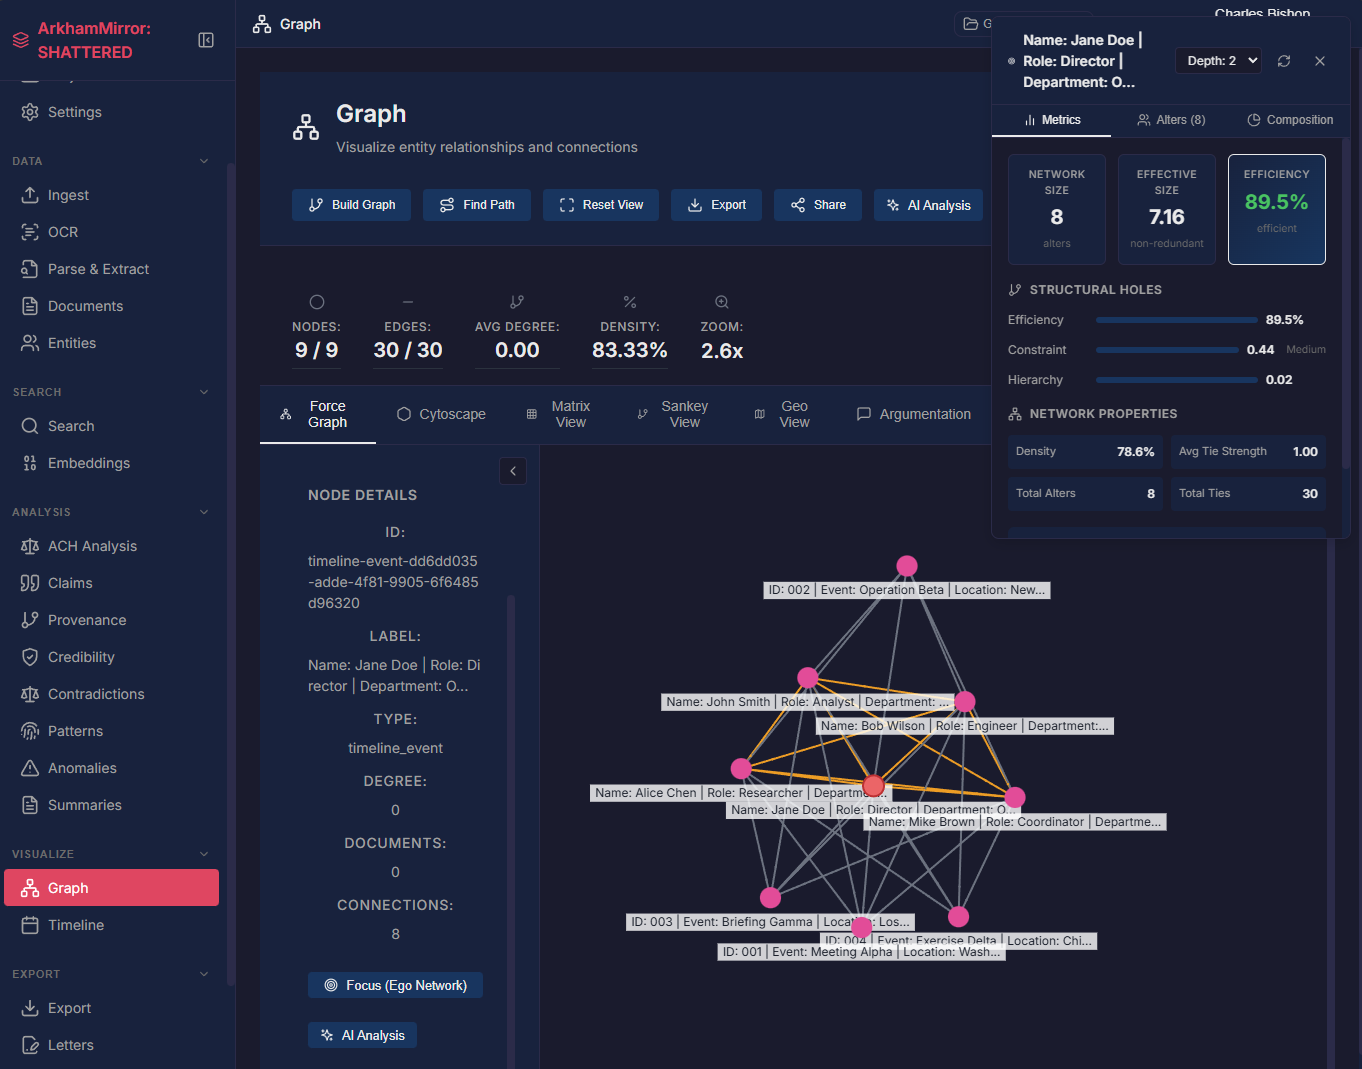Screen dimensions: 1362x1069
Task: Collapse the Node Details side panel
Action: coord(513,470)
